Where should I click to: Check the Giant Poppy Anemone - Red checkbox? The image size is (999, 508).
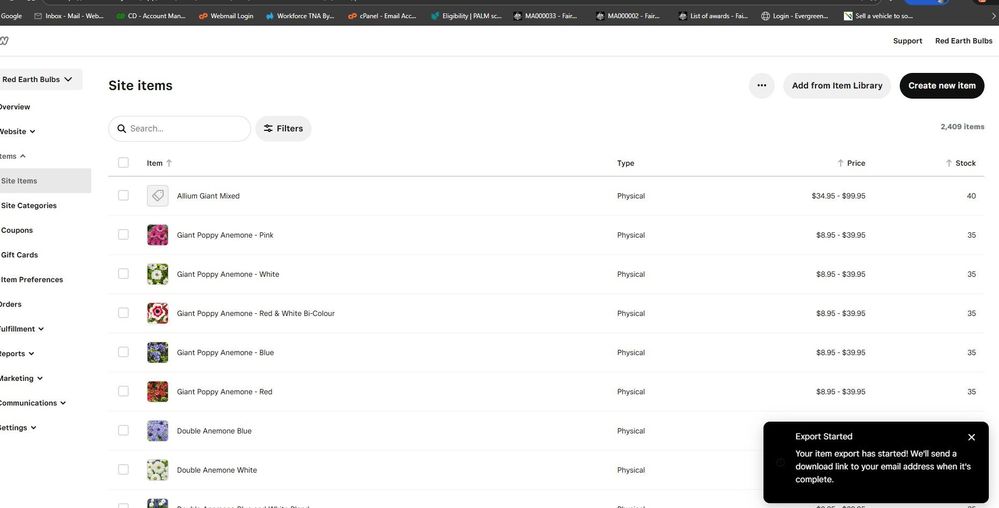[124, 391]
